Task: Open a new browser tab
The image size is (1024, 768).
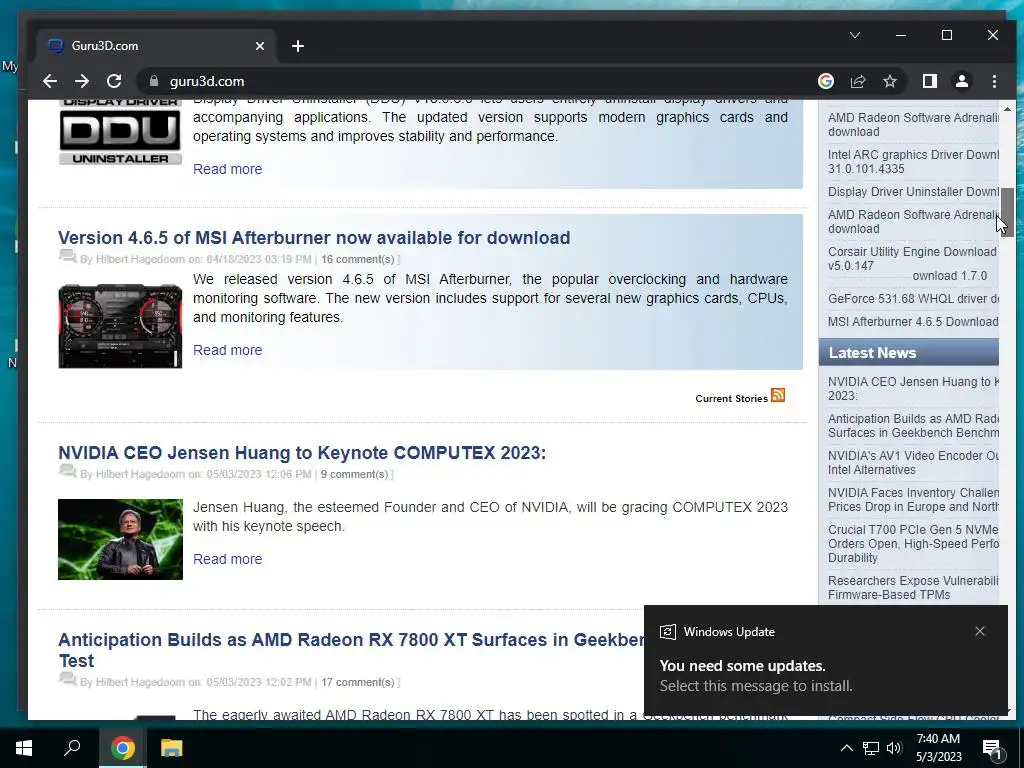Action: tap(298, 46)
